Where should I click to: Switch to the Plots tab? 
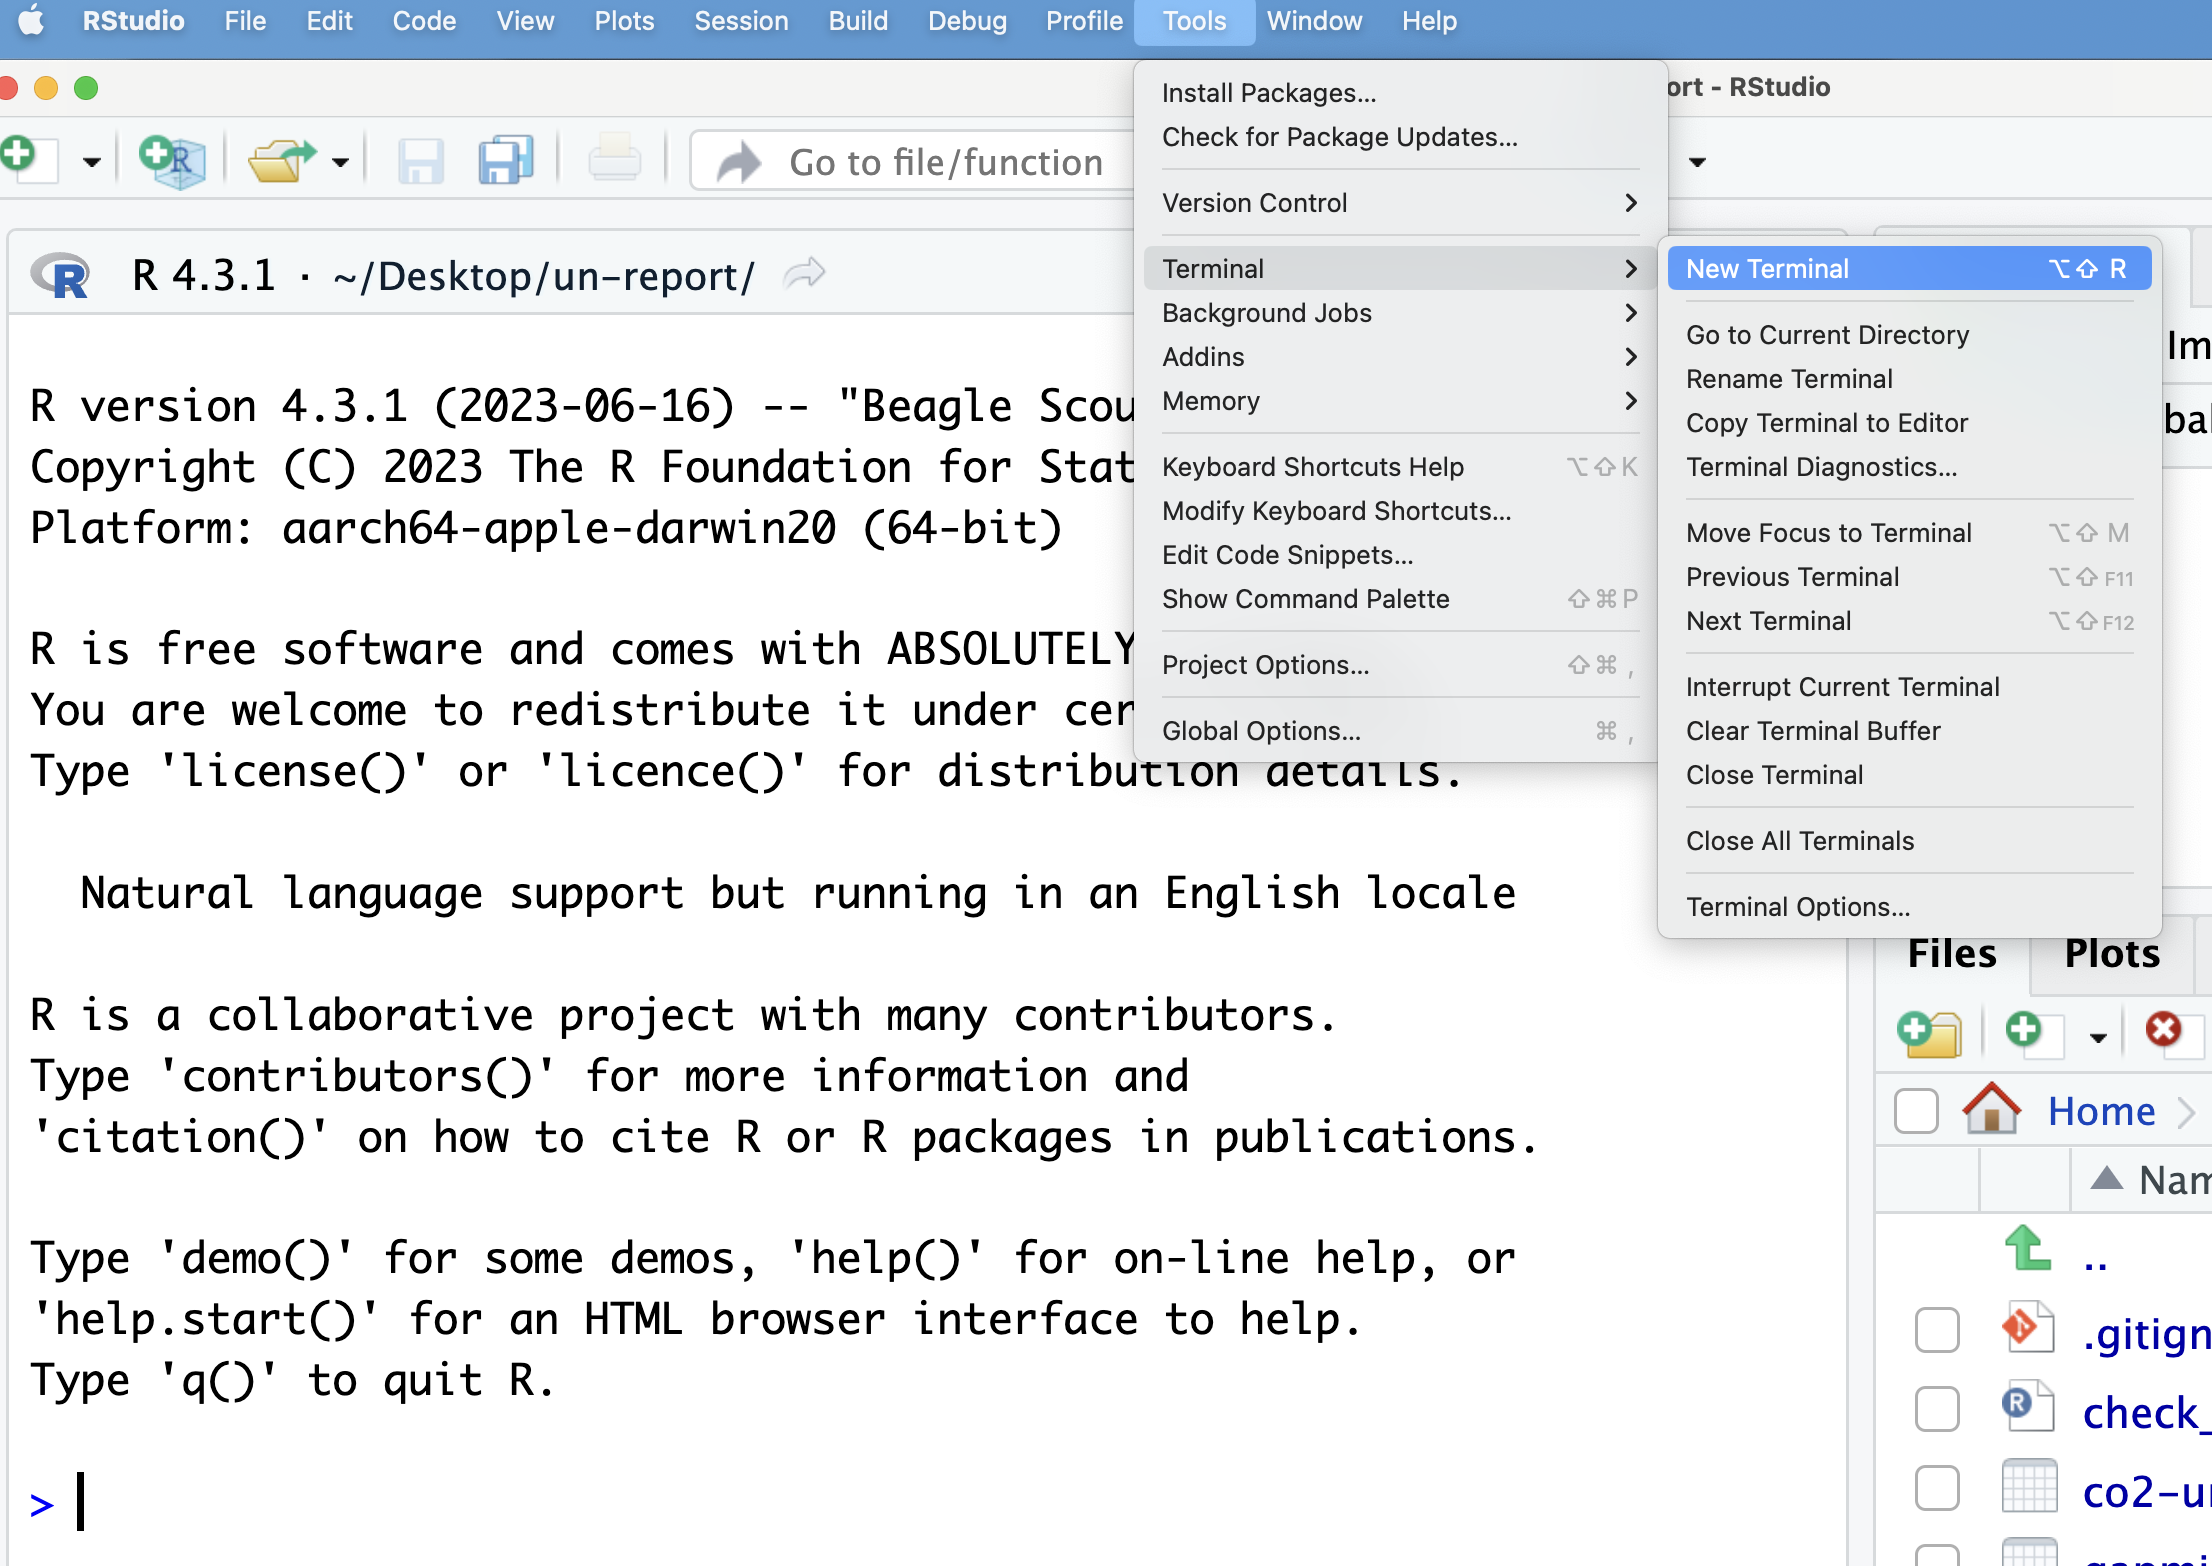[2112, 954]
